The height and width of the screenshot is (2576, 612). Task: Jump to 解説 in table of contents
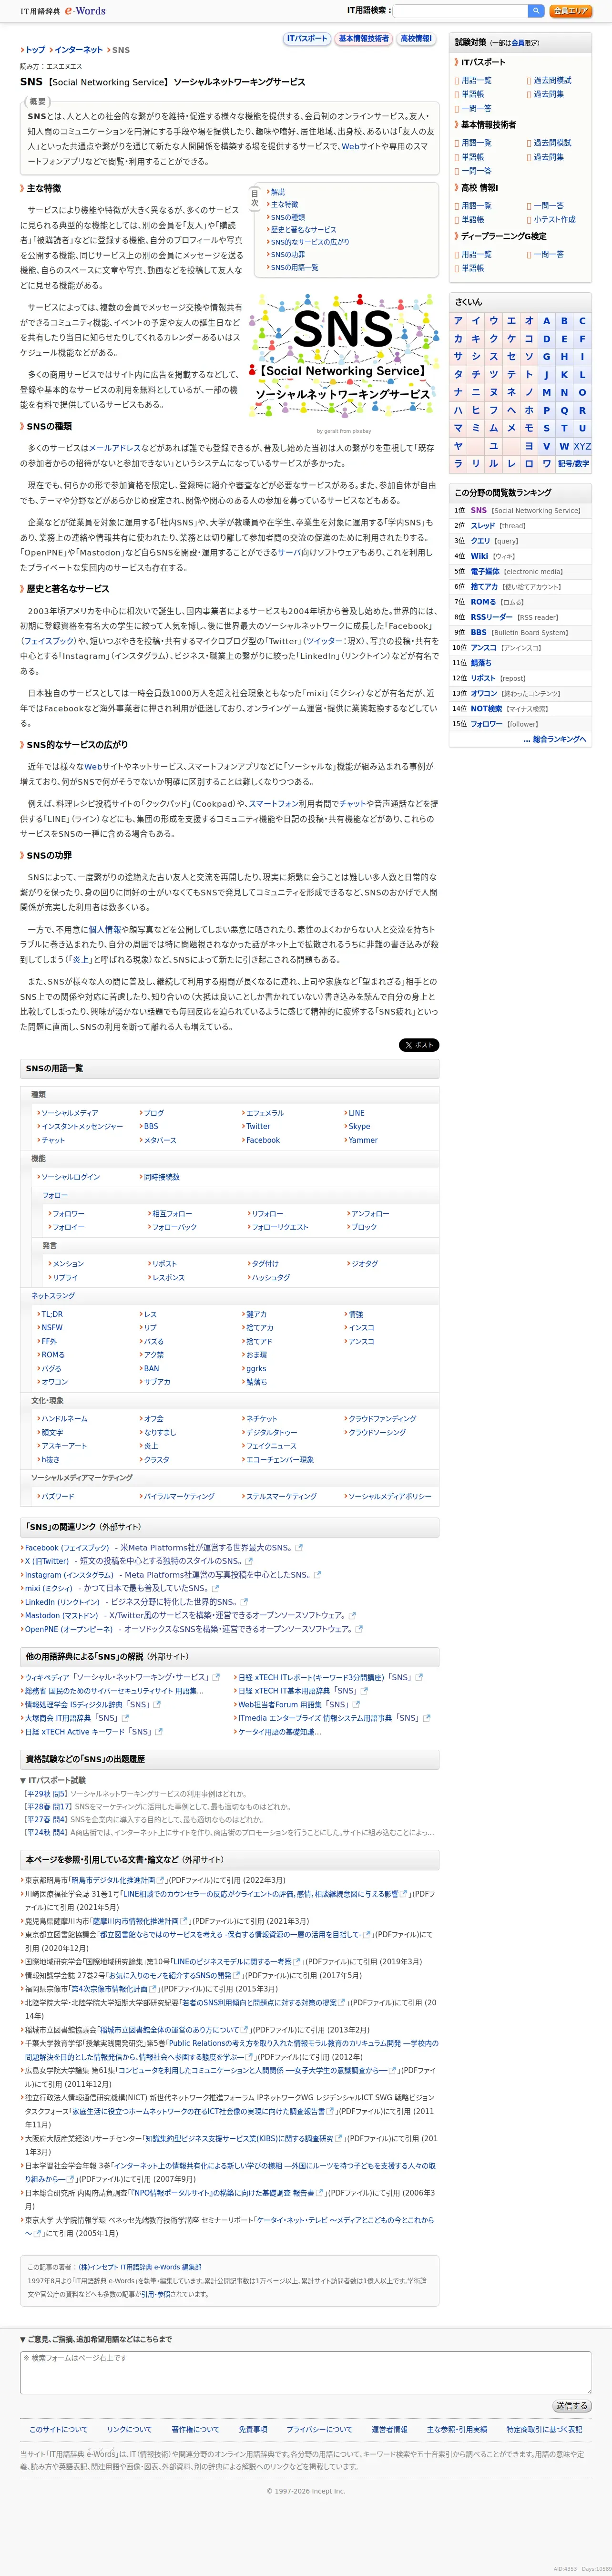pyautogui.click(x=277, y=192)
